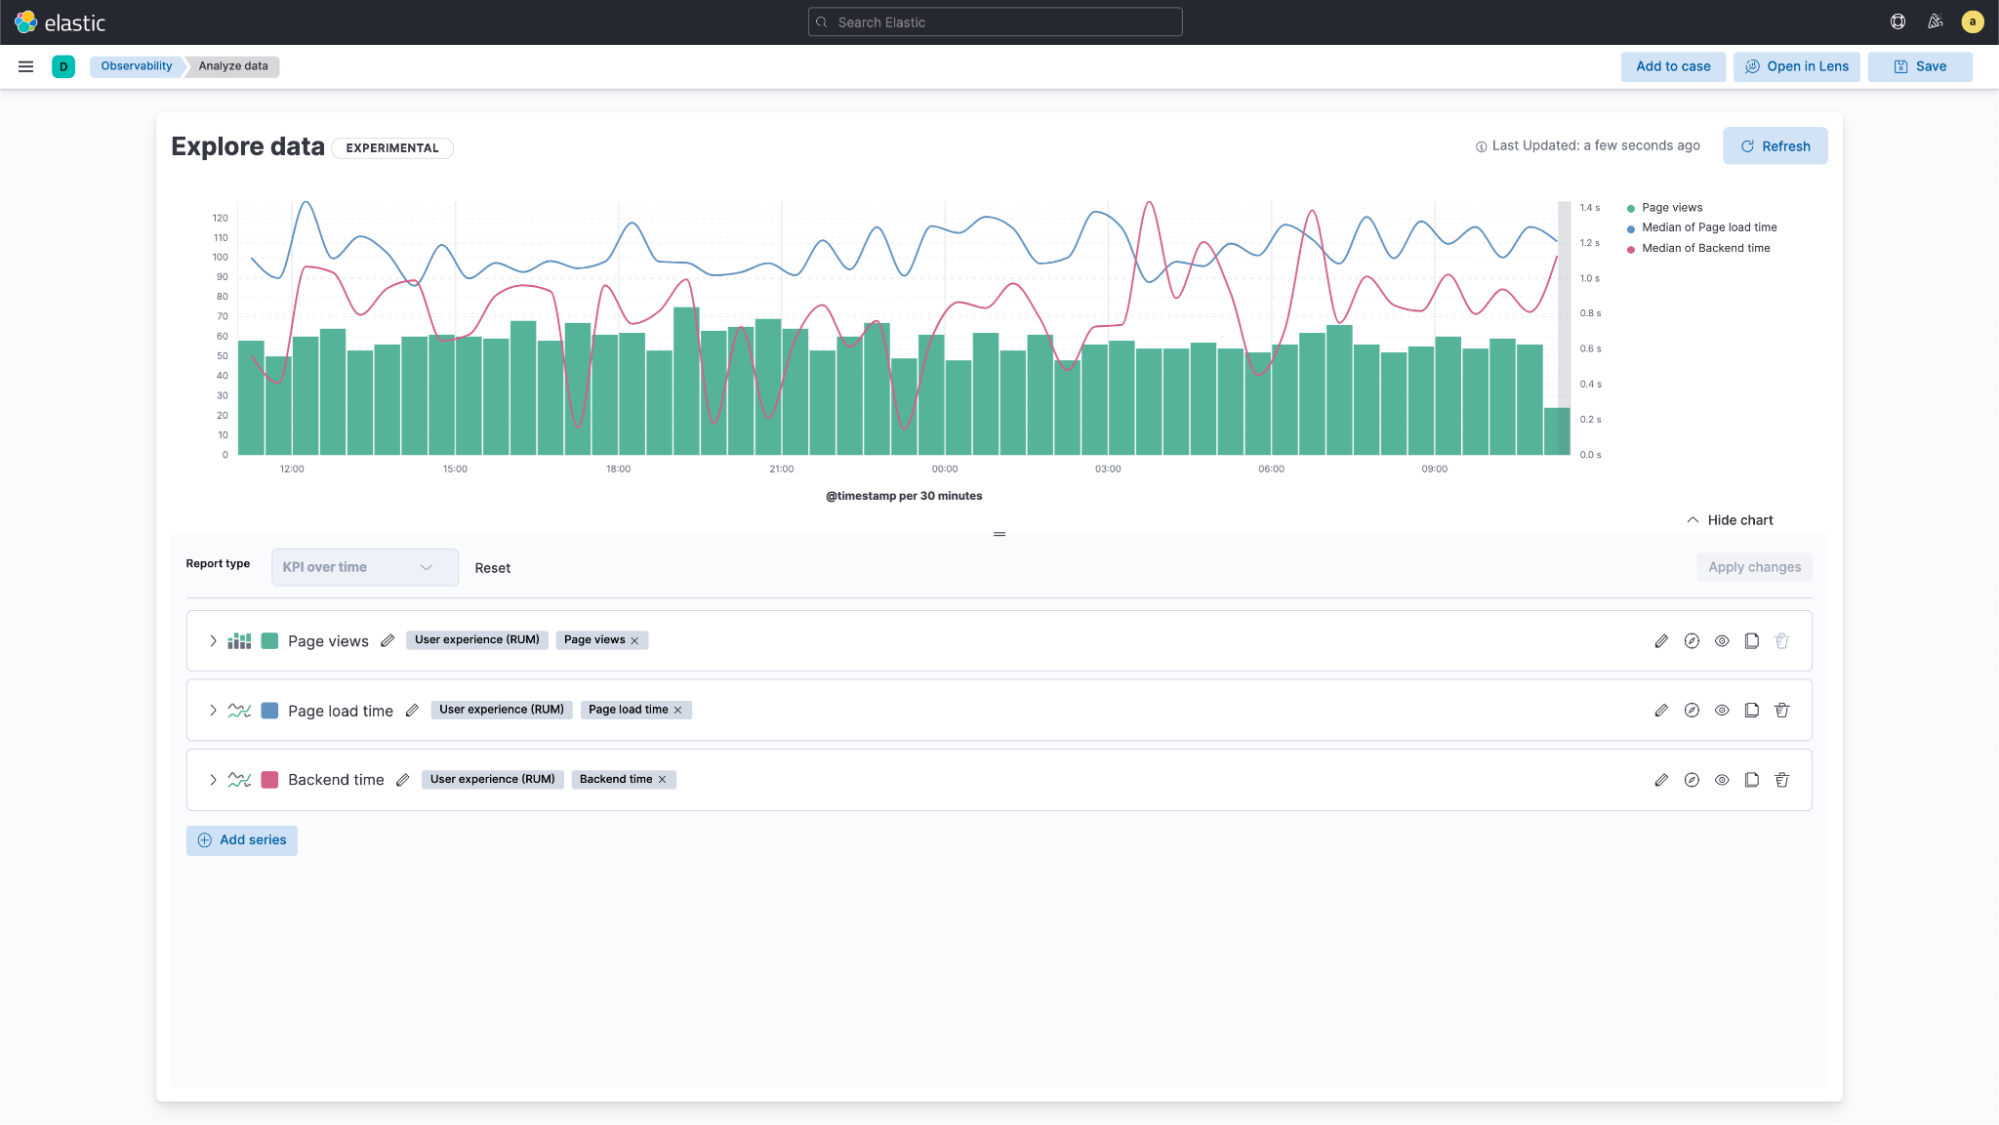Add a new series
The height and width of the screenshot is (1125, 1999).
coord(242,840)
